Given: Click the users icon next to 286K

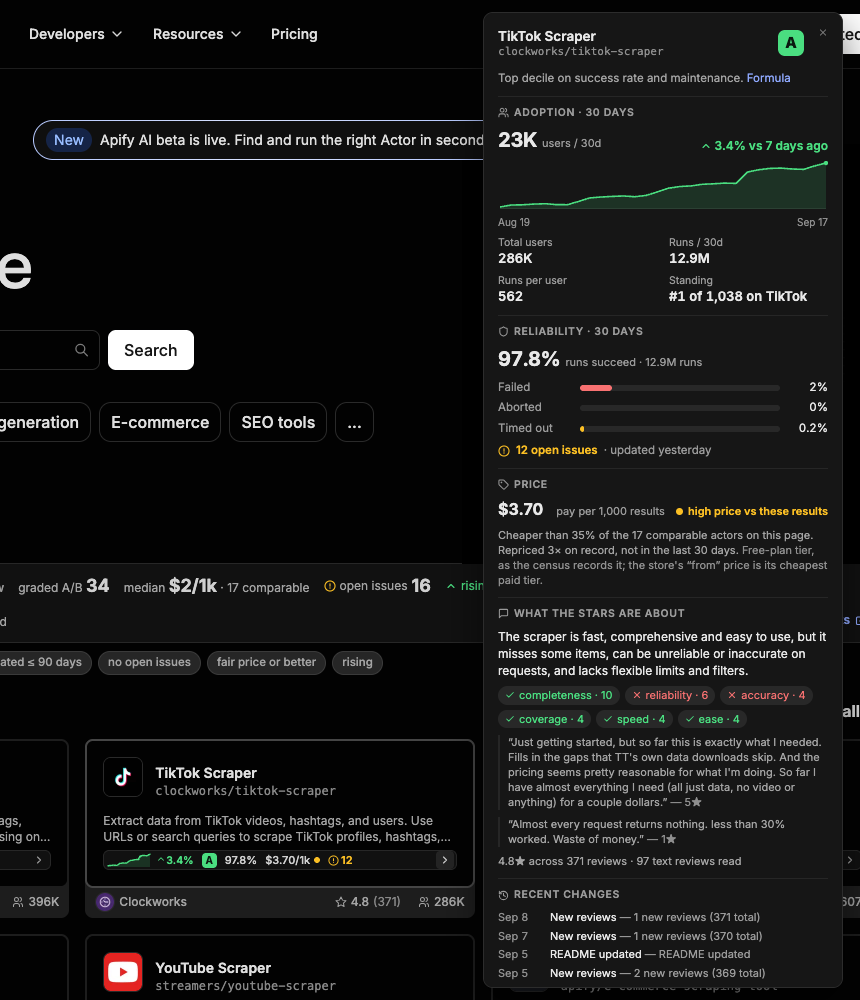Looking at the screenshot, I should 424,902.
